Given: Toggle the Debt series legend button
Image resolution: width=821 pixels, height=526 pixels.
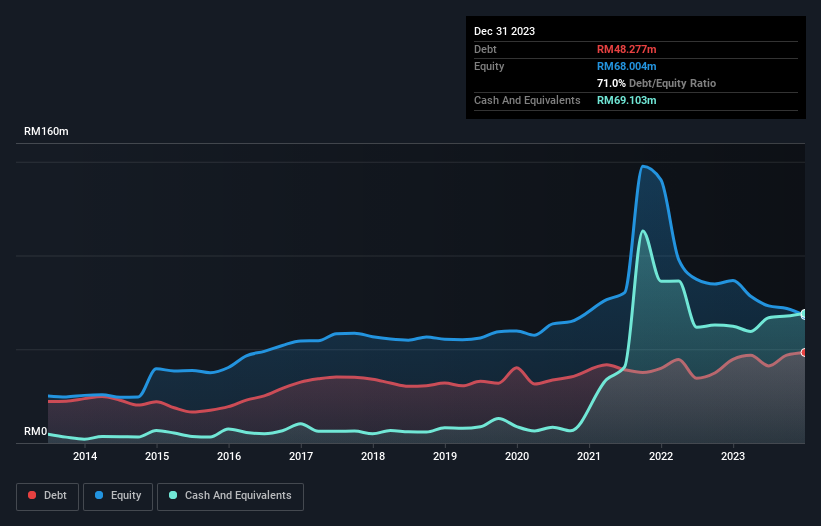Looking at the screenshot, I should (x=48, y=496).
